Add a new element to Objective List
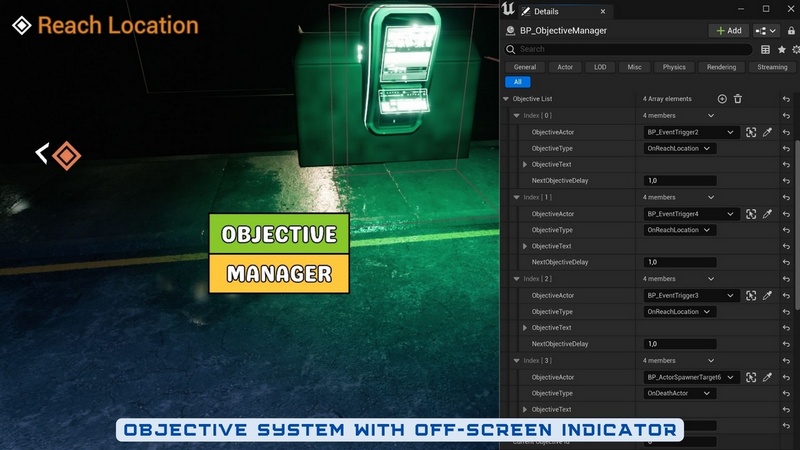The image size is (800, 450). pyautogui.click(x=722, y=99)
